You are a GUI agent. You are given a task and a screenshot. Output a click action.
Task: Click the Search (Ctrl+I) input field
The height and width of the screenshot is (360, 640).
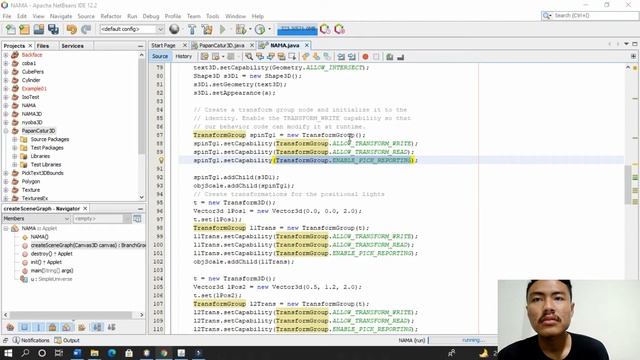(x=595, y=16)
